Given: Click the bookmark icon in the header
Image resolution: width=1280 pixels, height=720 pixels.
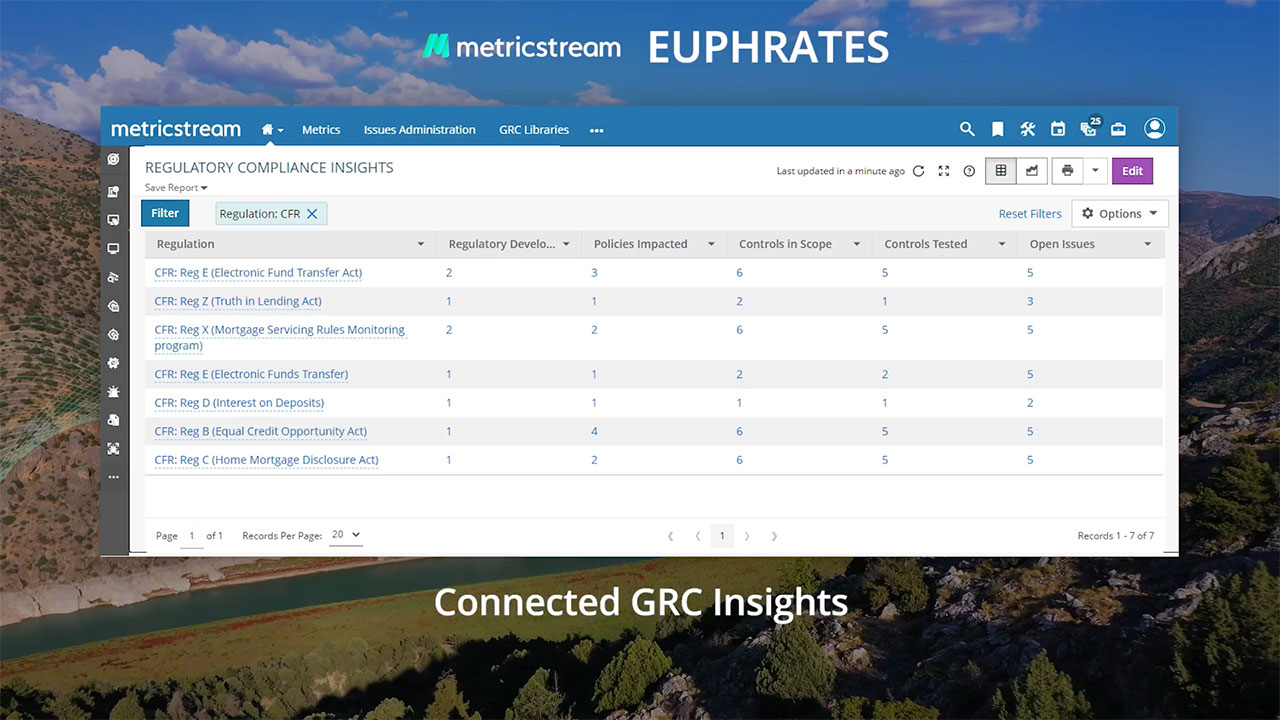Looking at the screenshot, I should [x=997, y=129].
